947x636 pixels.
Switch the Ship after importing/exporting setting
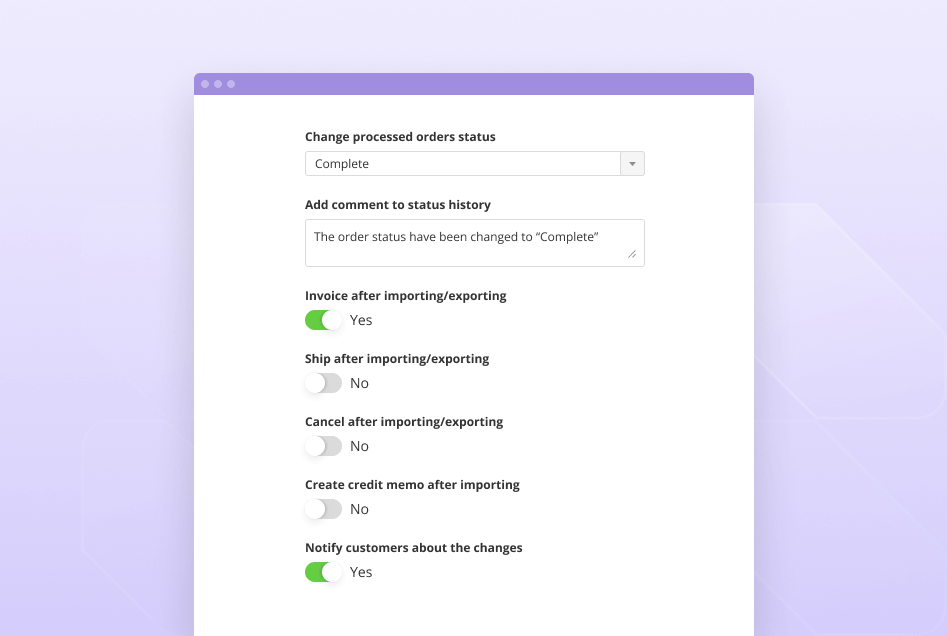(x=323, y=383)
